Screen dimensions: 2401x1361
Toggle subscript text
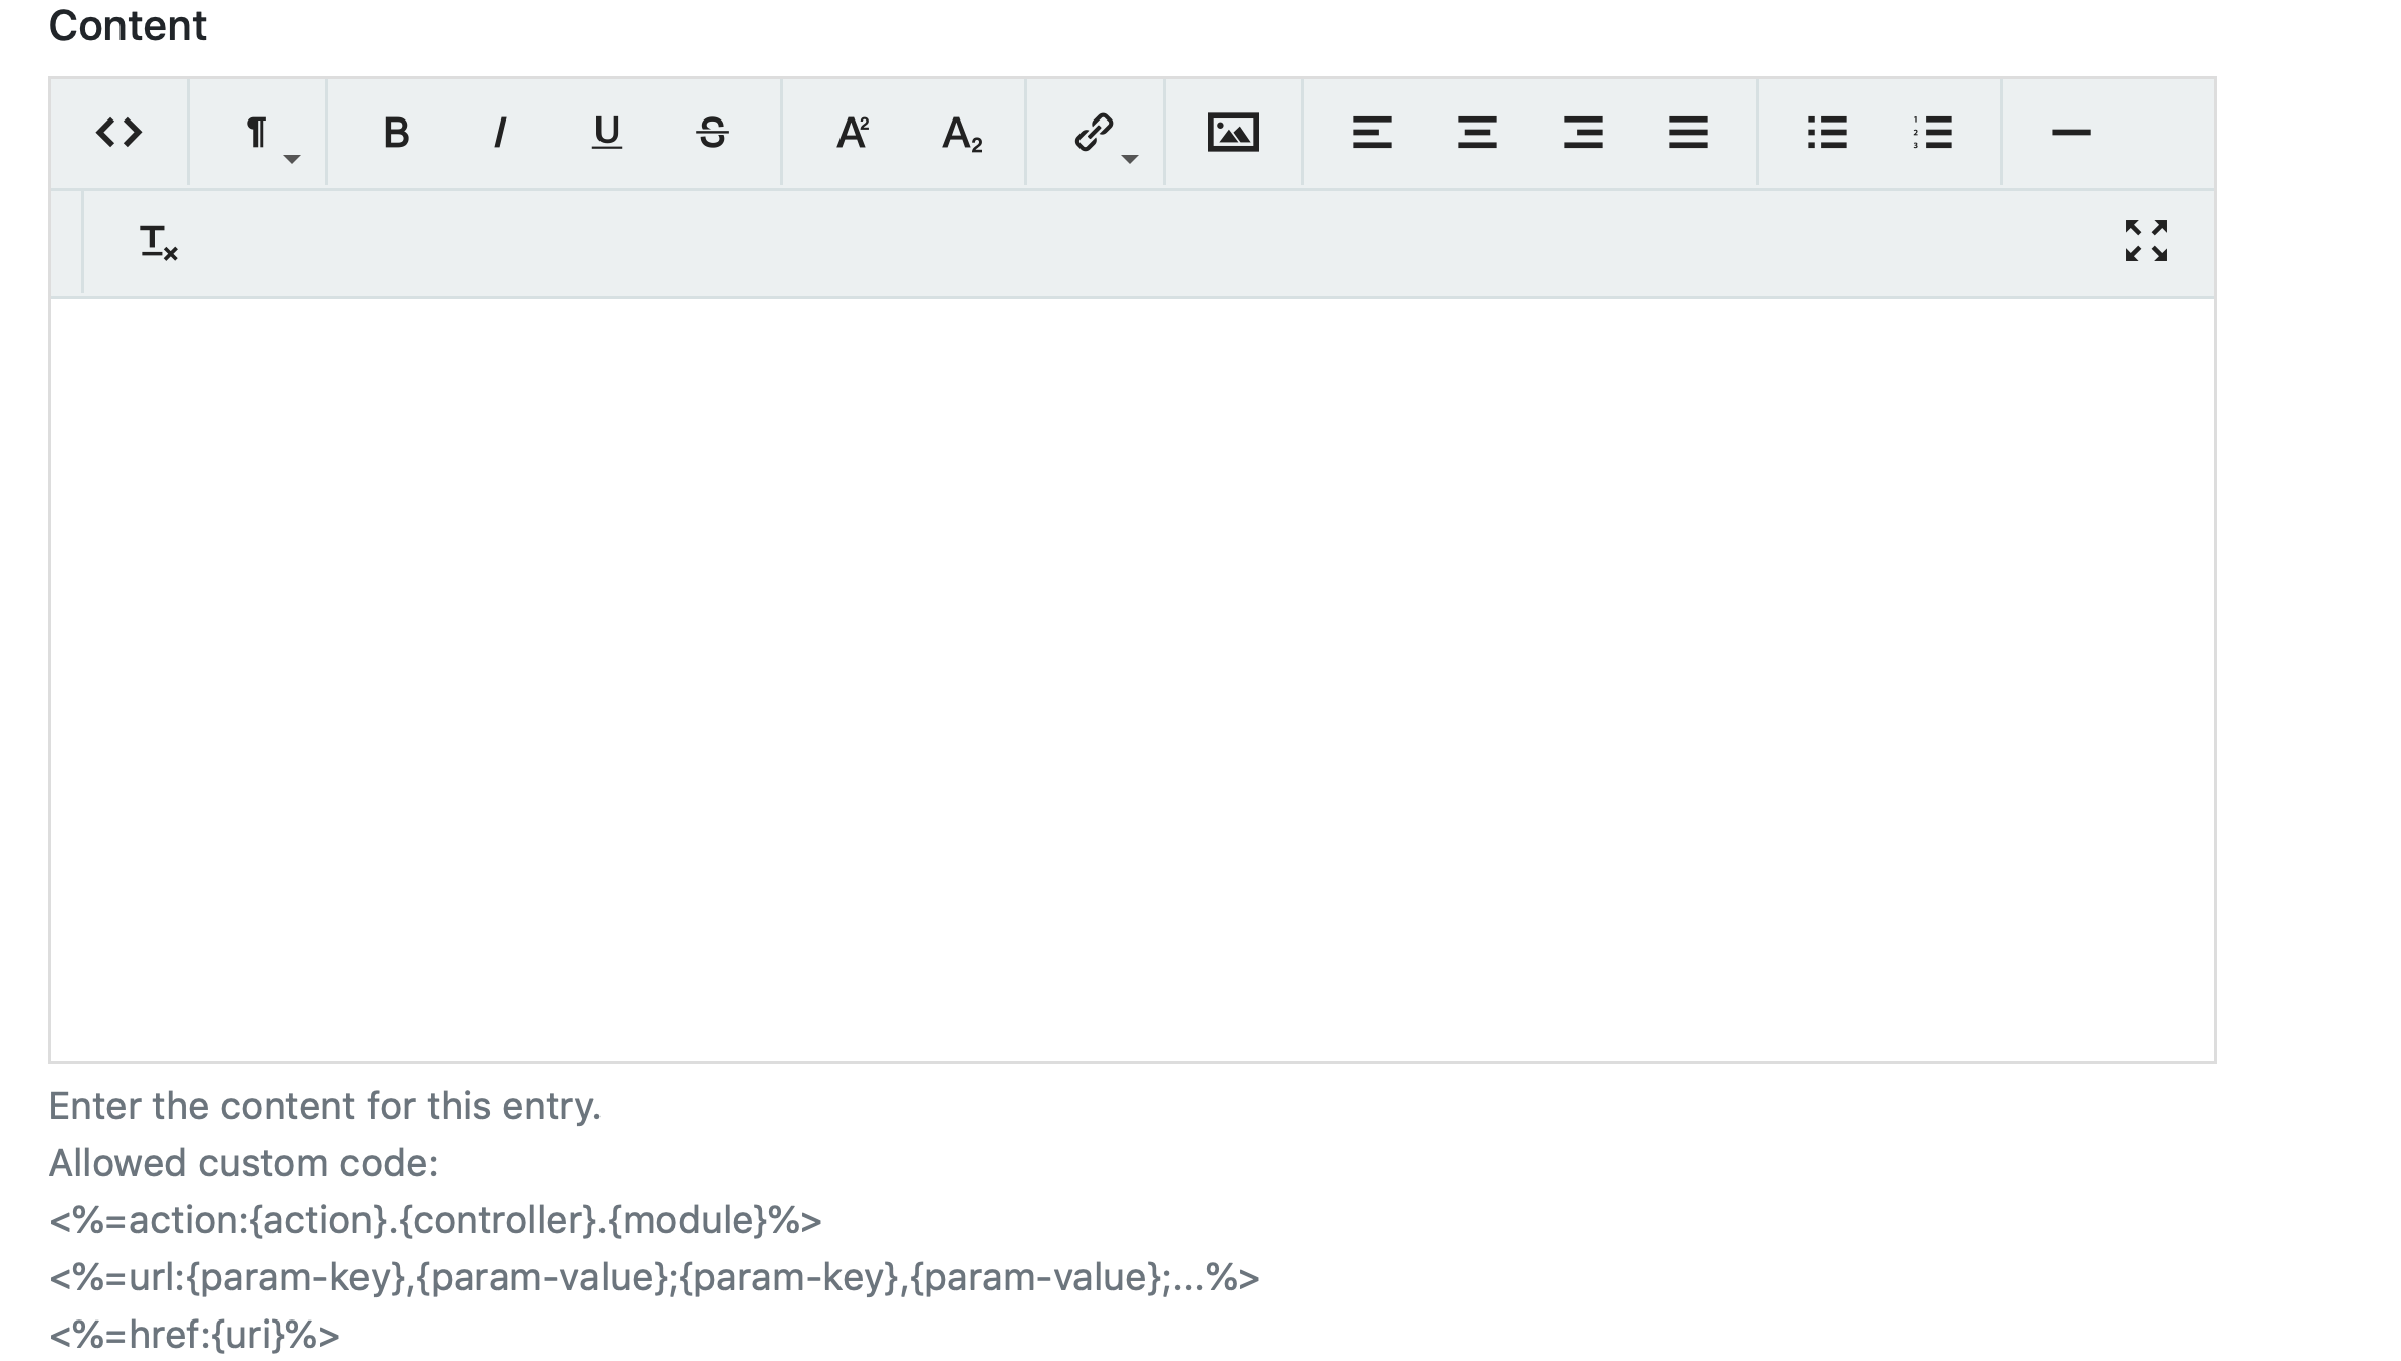click(x=961, y=132)
